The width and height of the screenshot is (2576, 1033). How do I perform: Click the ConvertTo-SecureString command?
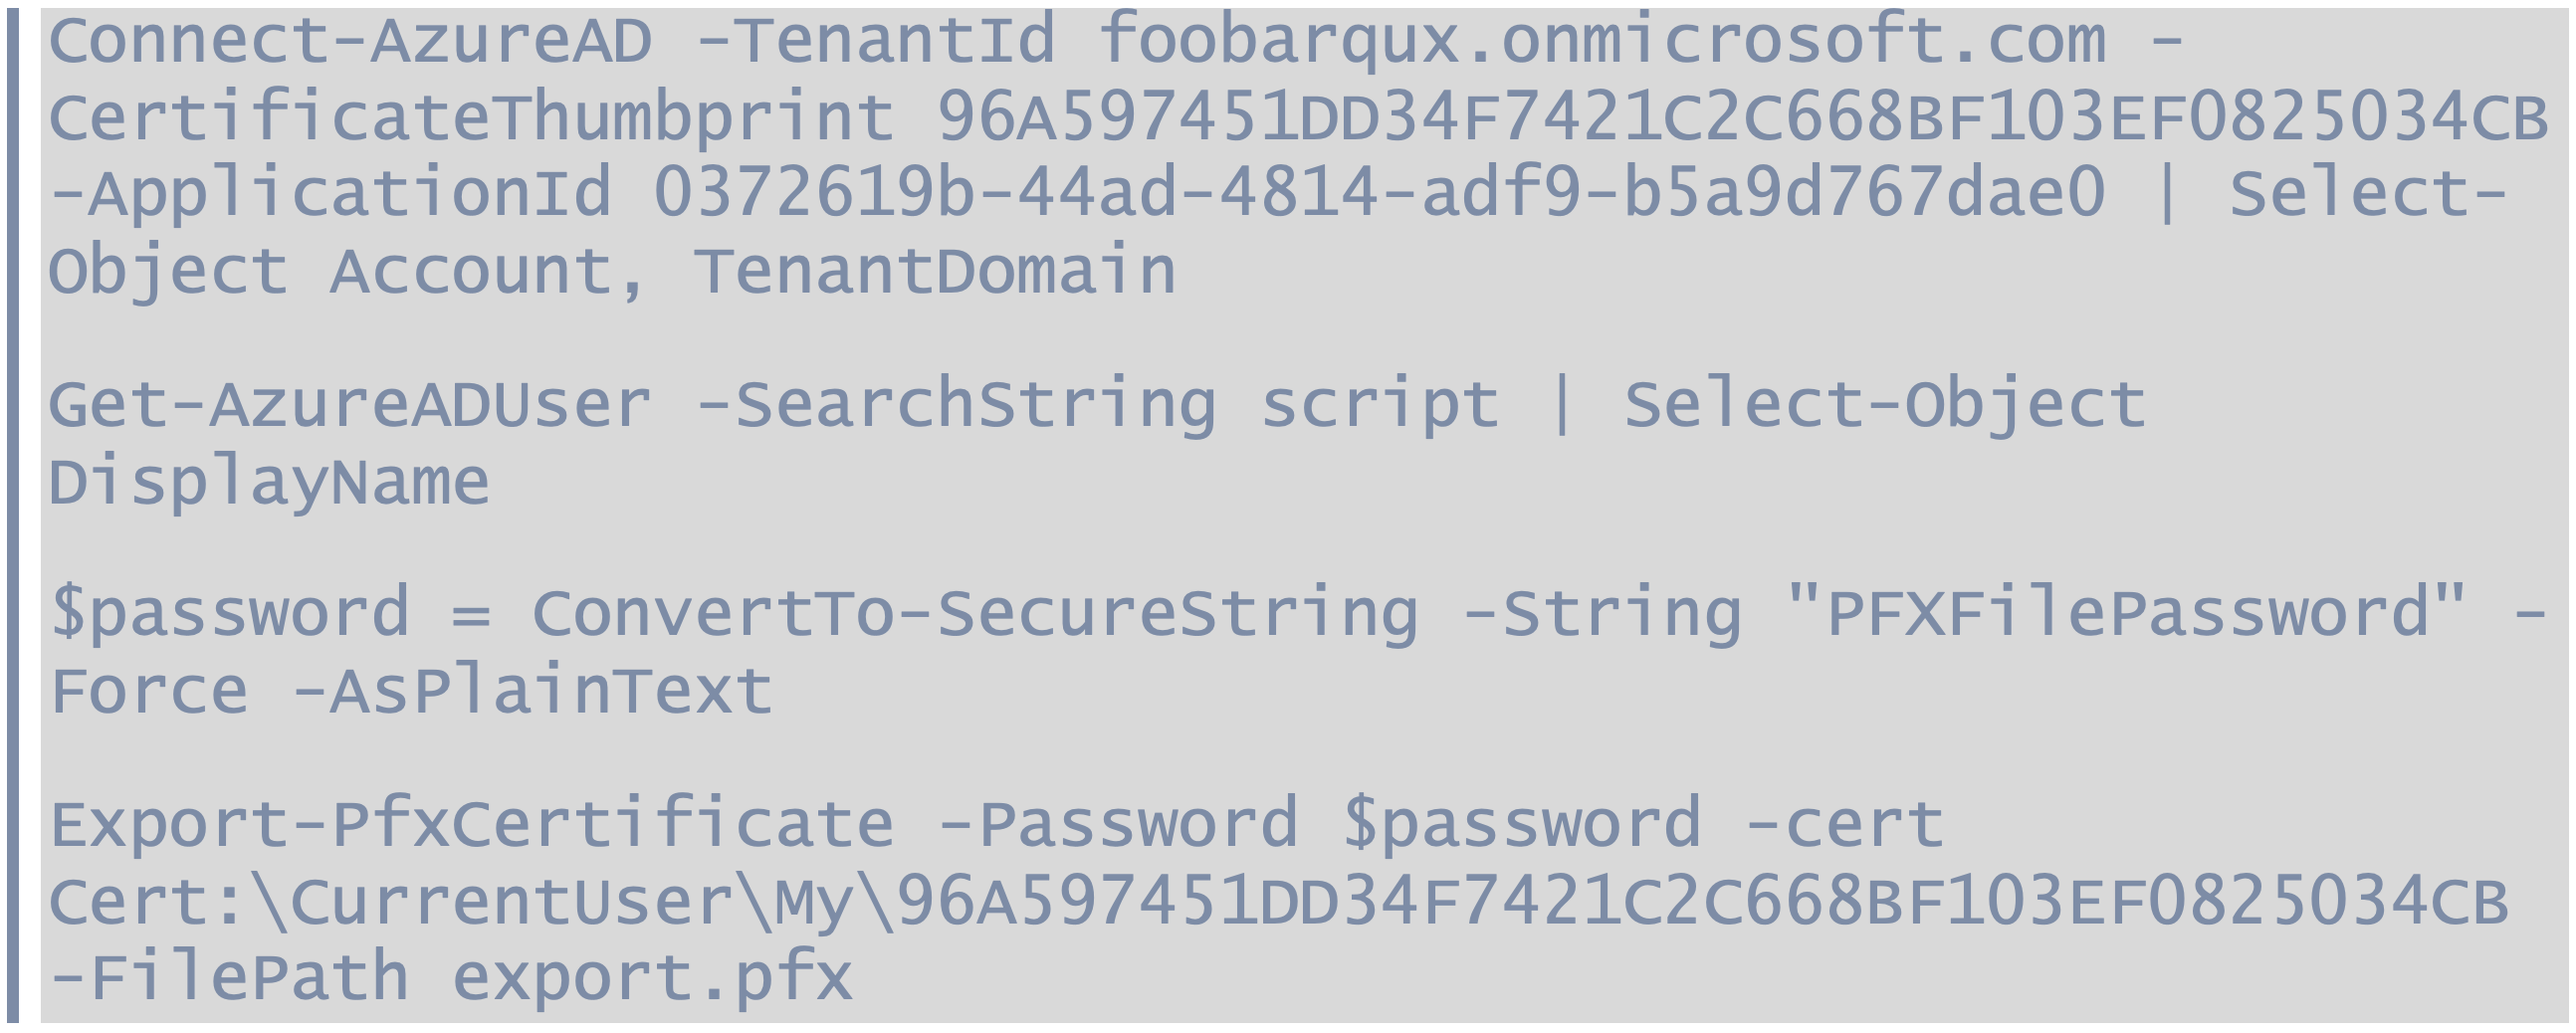click(975, 614)
